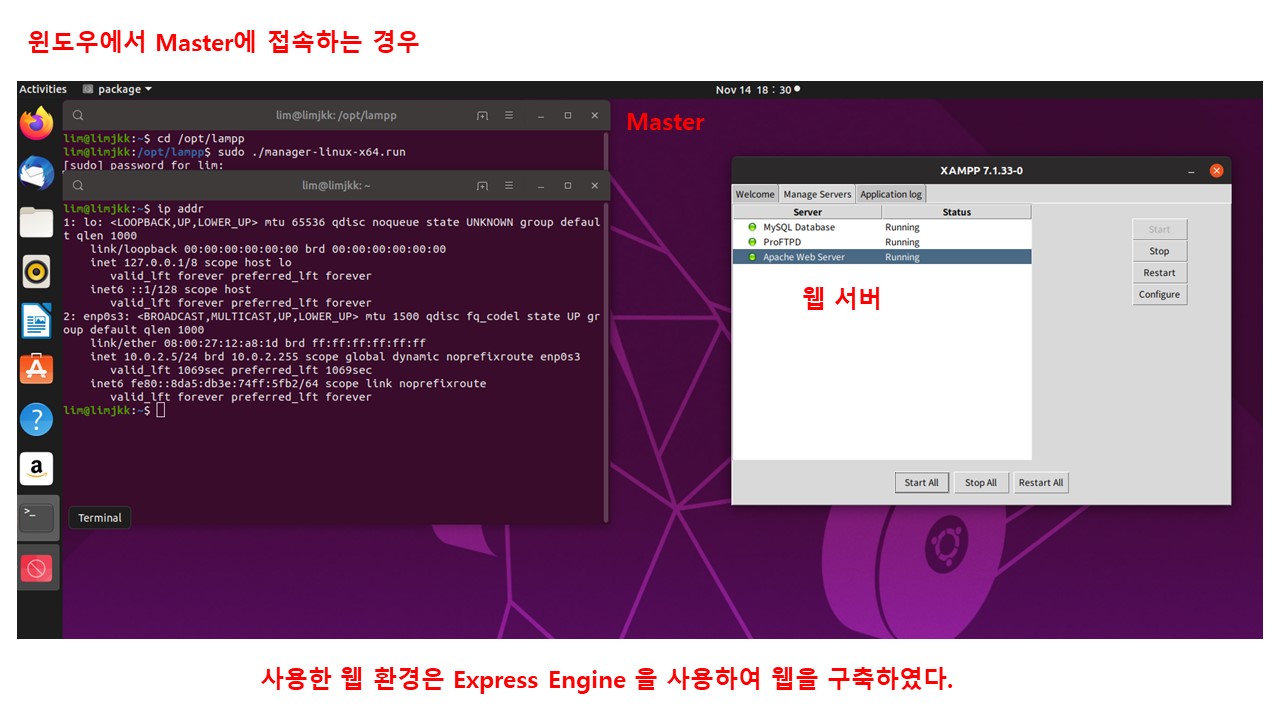Click the Restart All button
Image resolution: width=1280 pixels, height=720 pixels.
[x=1040, y=482]
